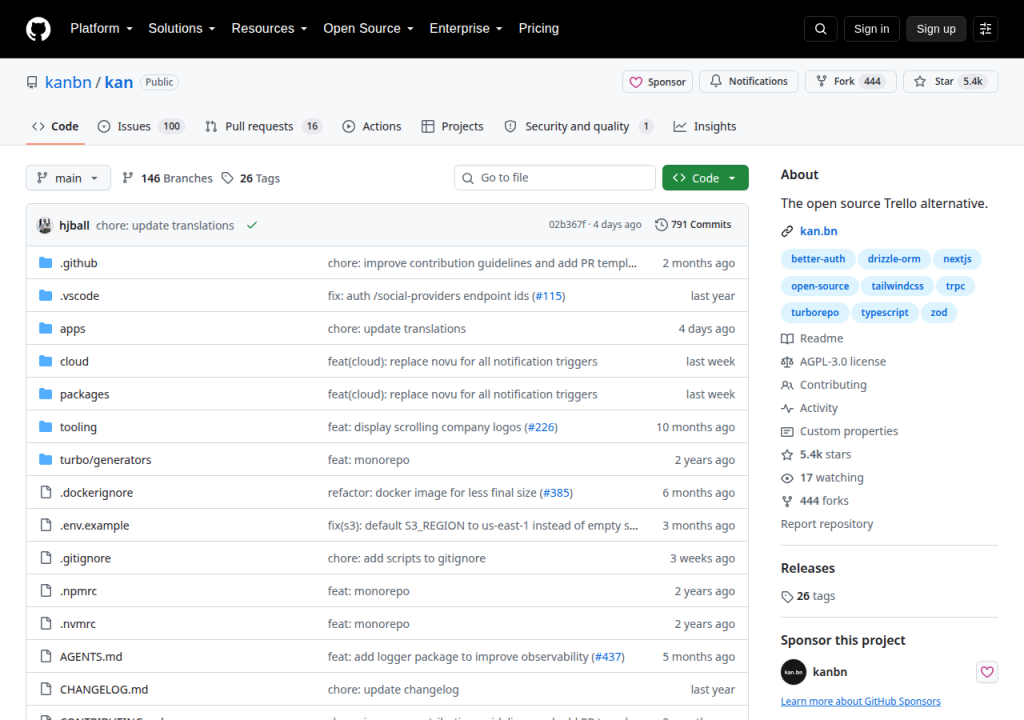Click the Readme book icon

point(787,338)
